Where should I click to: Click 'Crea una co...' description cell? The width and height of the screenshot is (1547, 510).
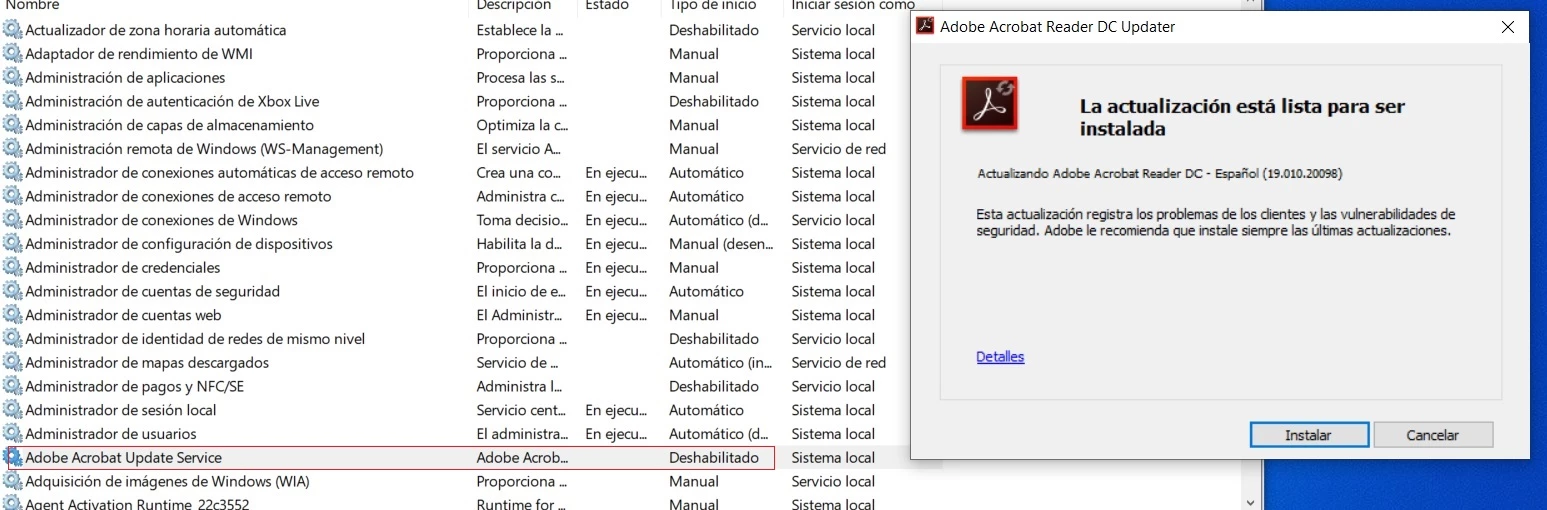[x=520, y=173]
